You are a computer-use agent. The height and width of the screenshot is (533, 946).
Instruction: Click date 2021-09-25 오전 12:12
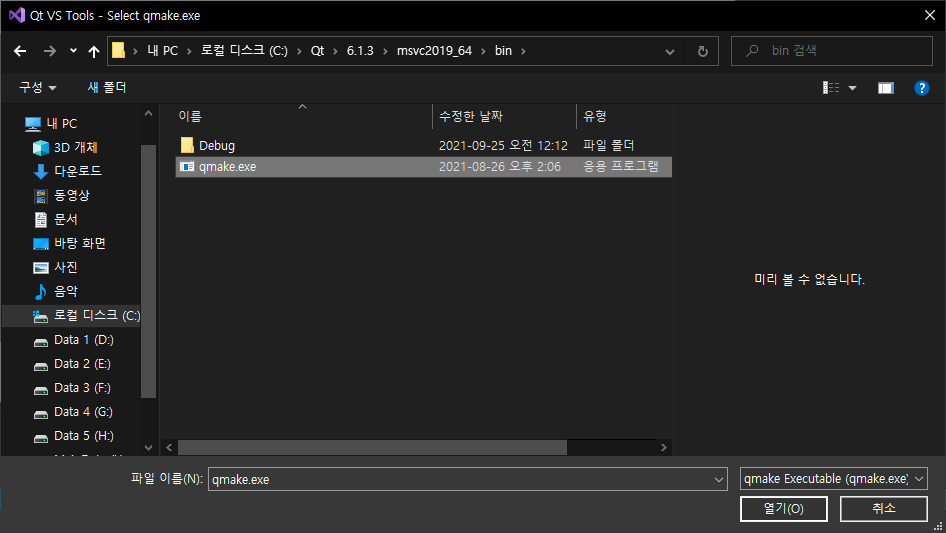pos(503,145)
